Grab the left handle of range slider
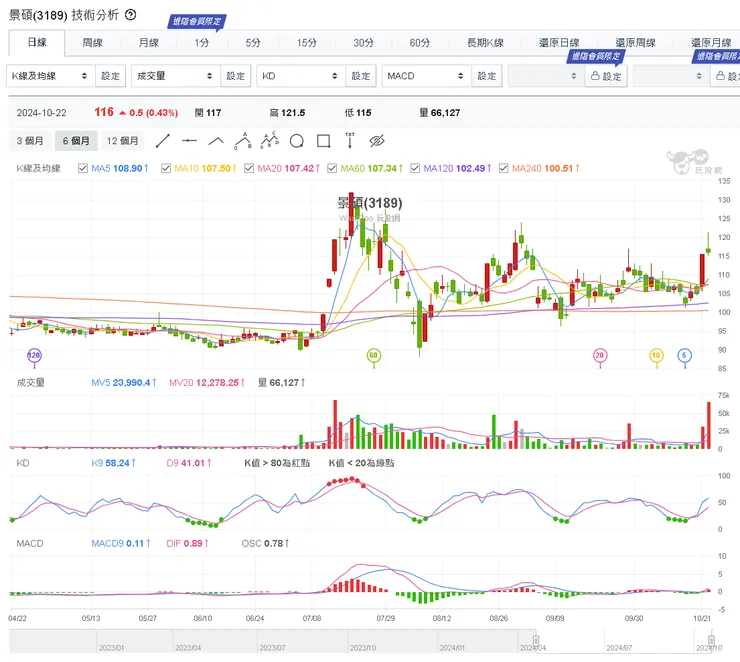 tap(536, 641)
